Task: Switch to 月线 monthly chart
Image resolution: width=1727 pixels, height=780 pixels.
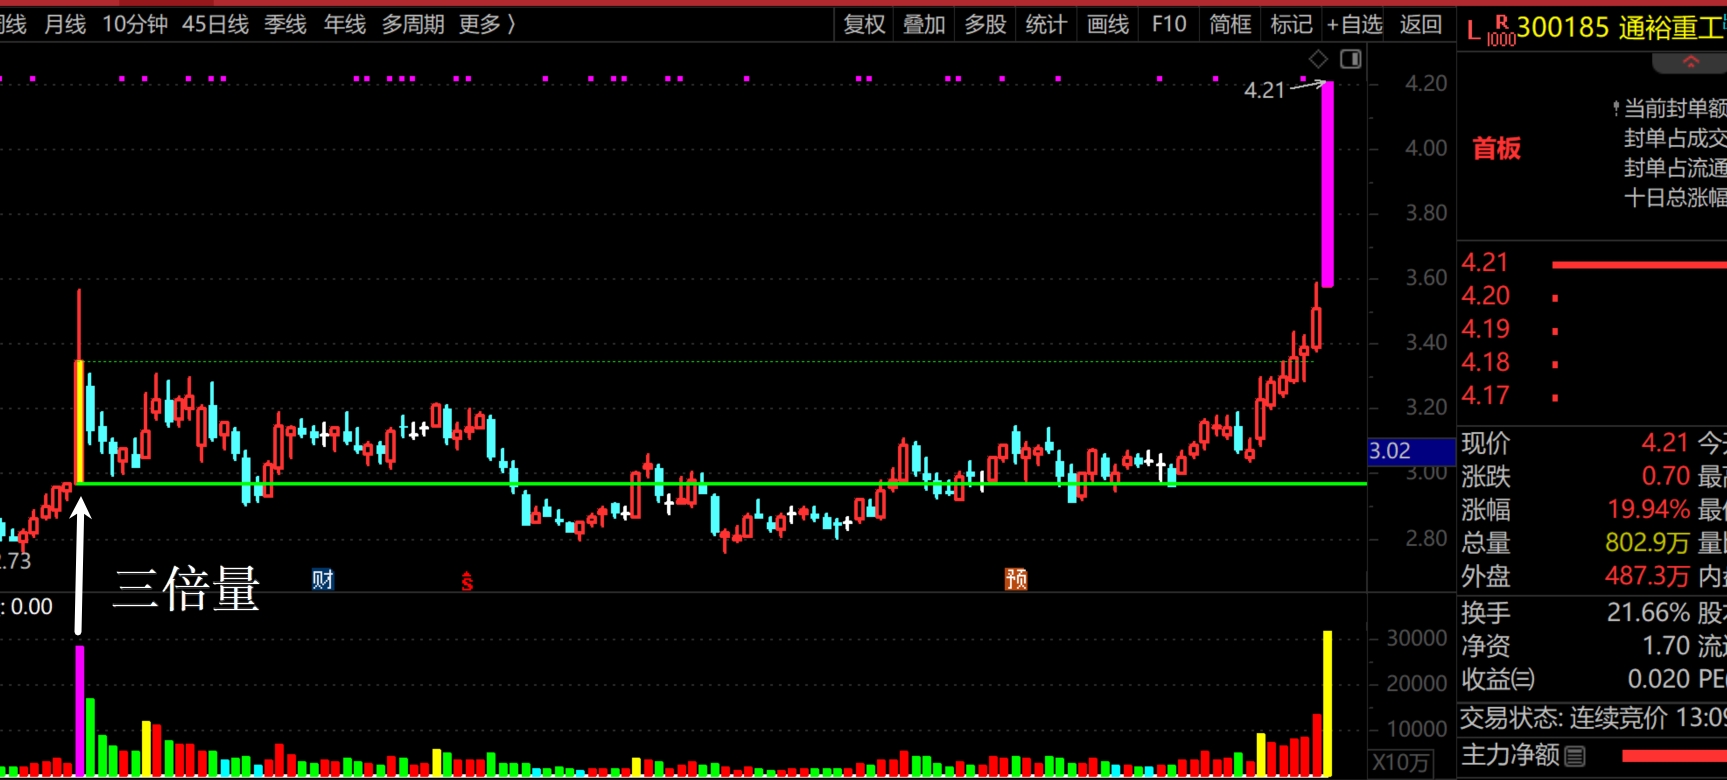Action: [65, 24]
